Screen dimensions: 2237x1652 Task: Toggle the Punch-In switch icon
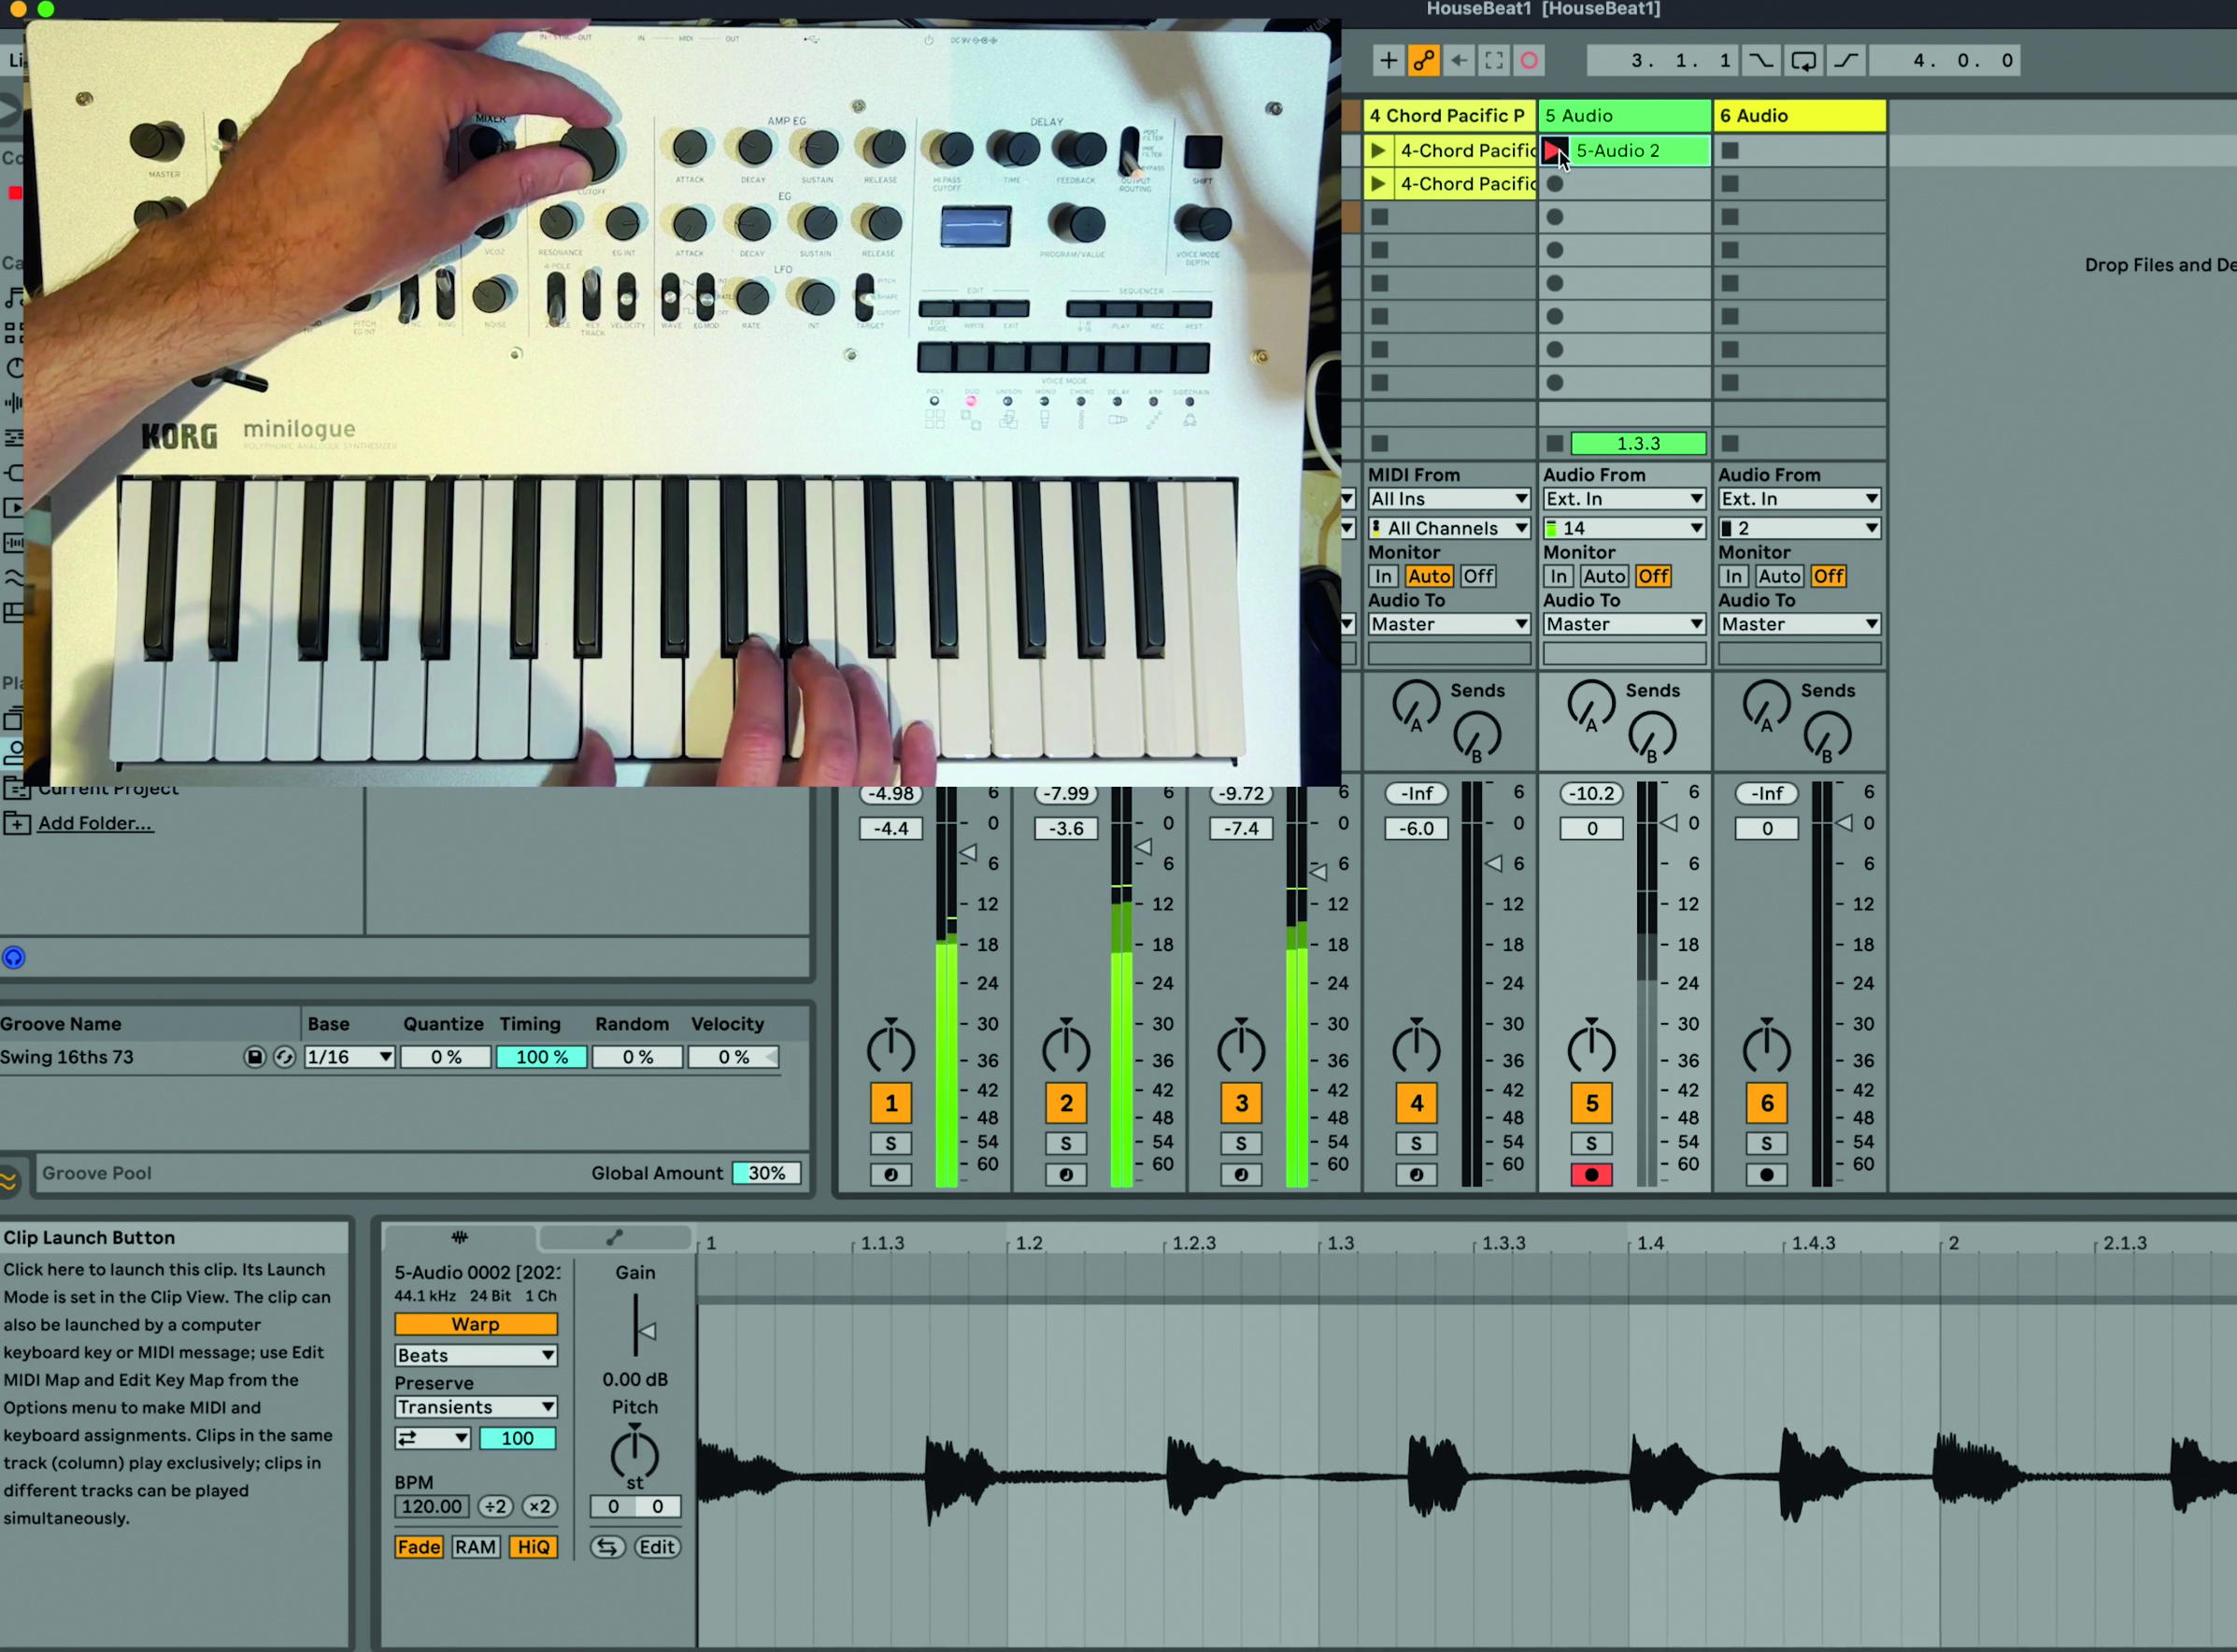[1761, 61]
